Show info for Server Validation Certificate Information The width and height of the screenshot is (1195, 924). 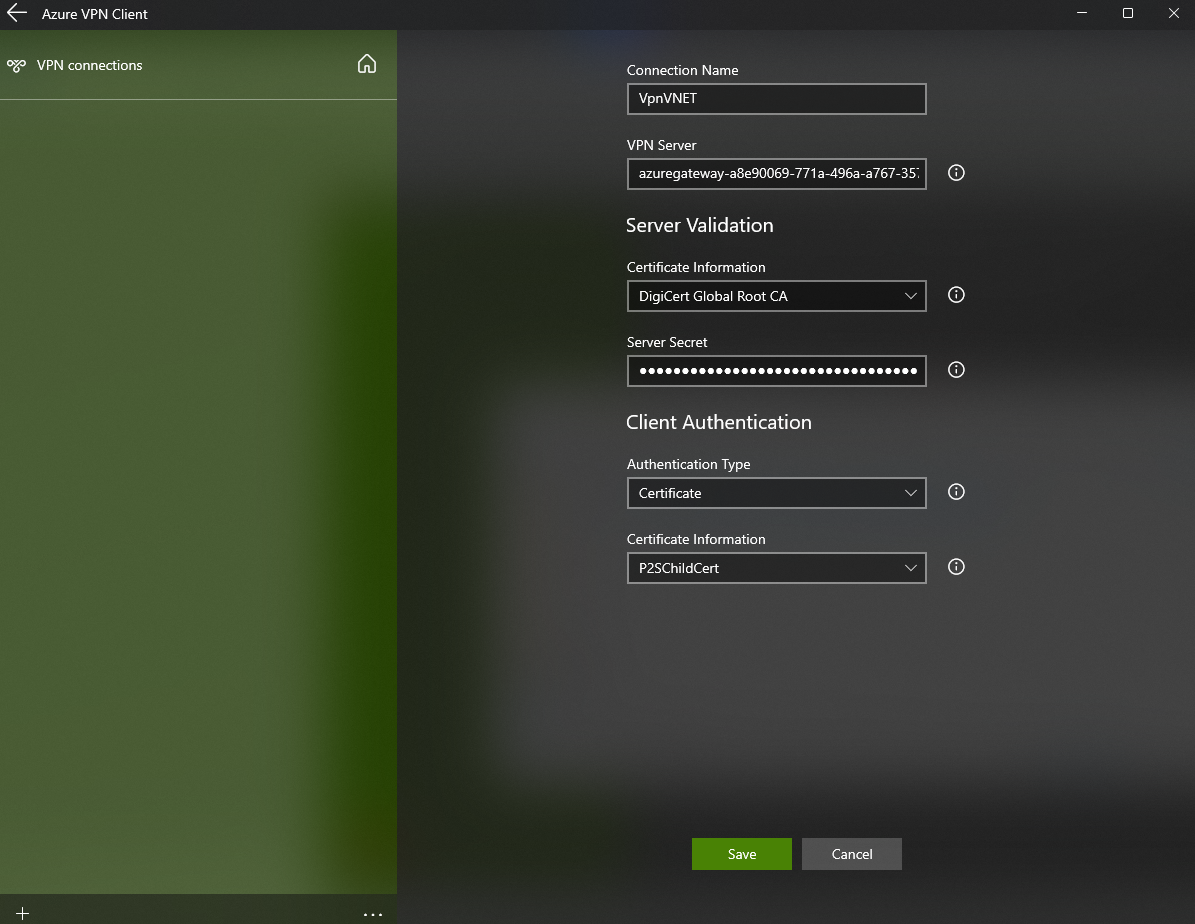coord(956,295)
